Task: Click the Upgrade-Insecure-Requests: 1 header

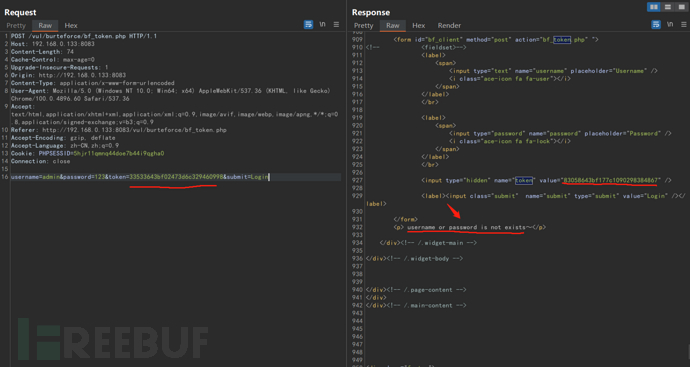Action: click(x=59, y=67)
